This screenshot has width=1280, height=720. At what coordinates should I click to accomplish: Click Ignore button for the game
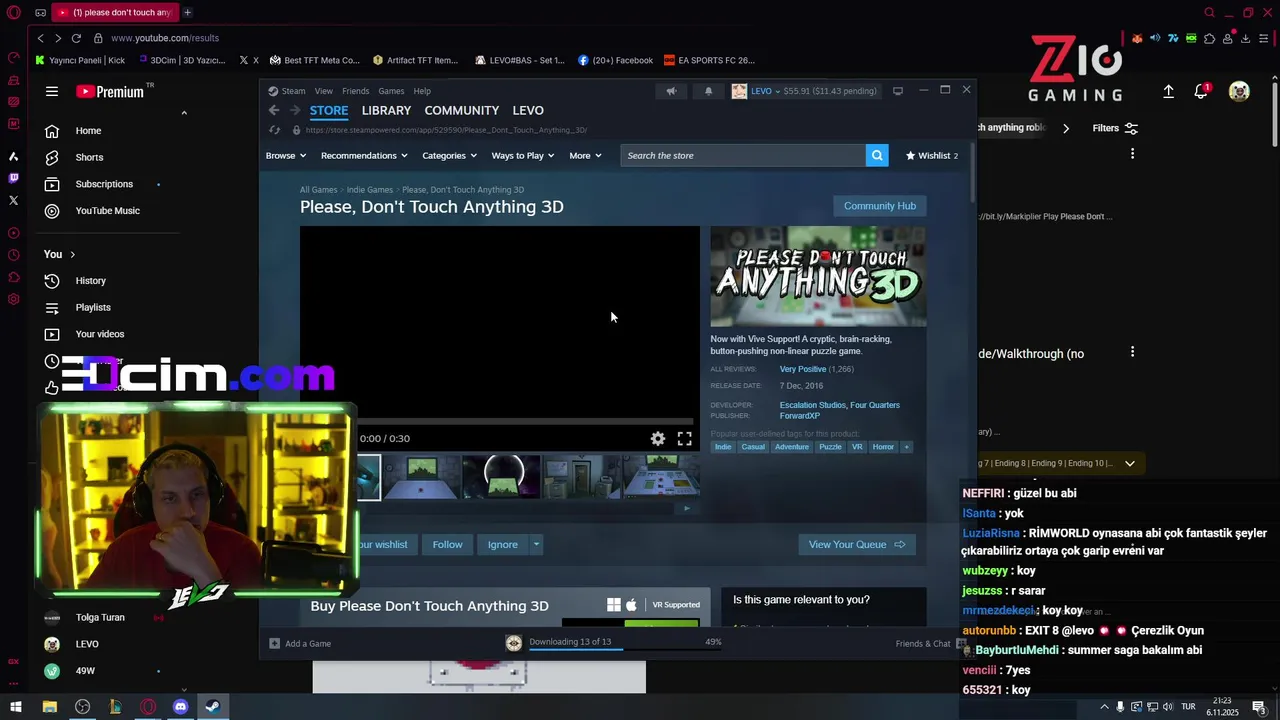tap(503, 544)
